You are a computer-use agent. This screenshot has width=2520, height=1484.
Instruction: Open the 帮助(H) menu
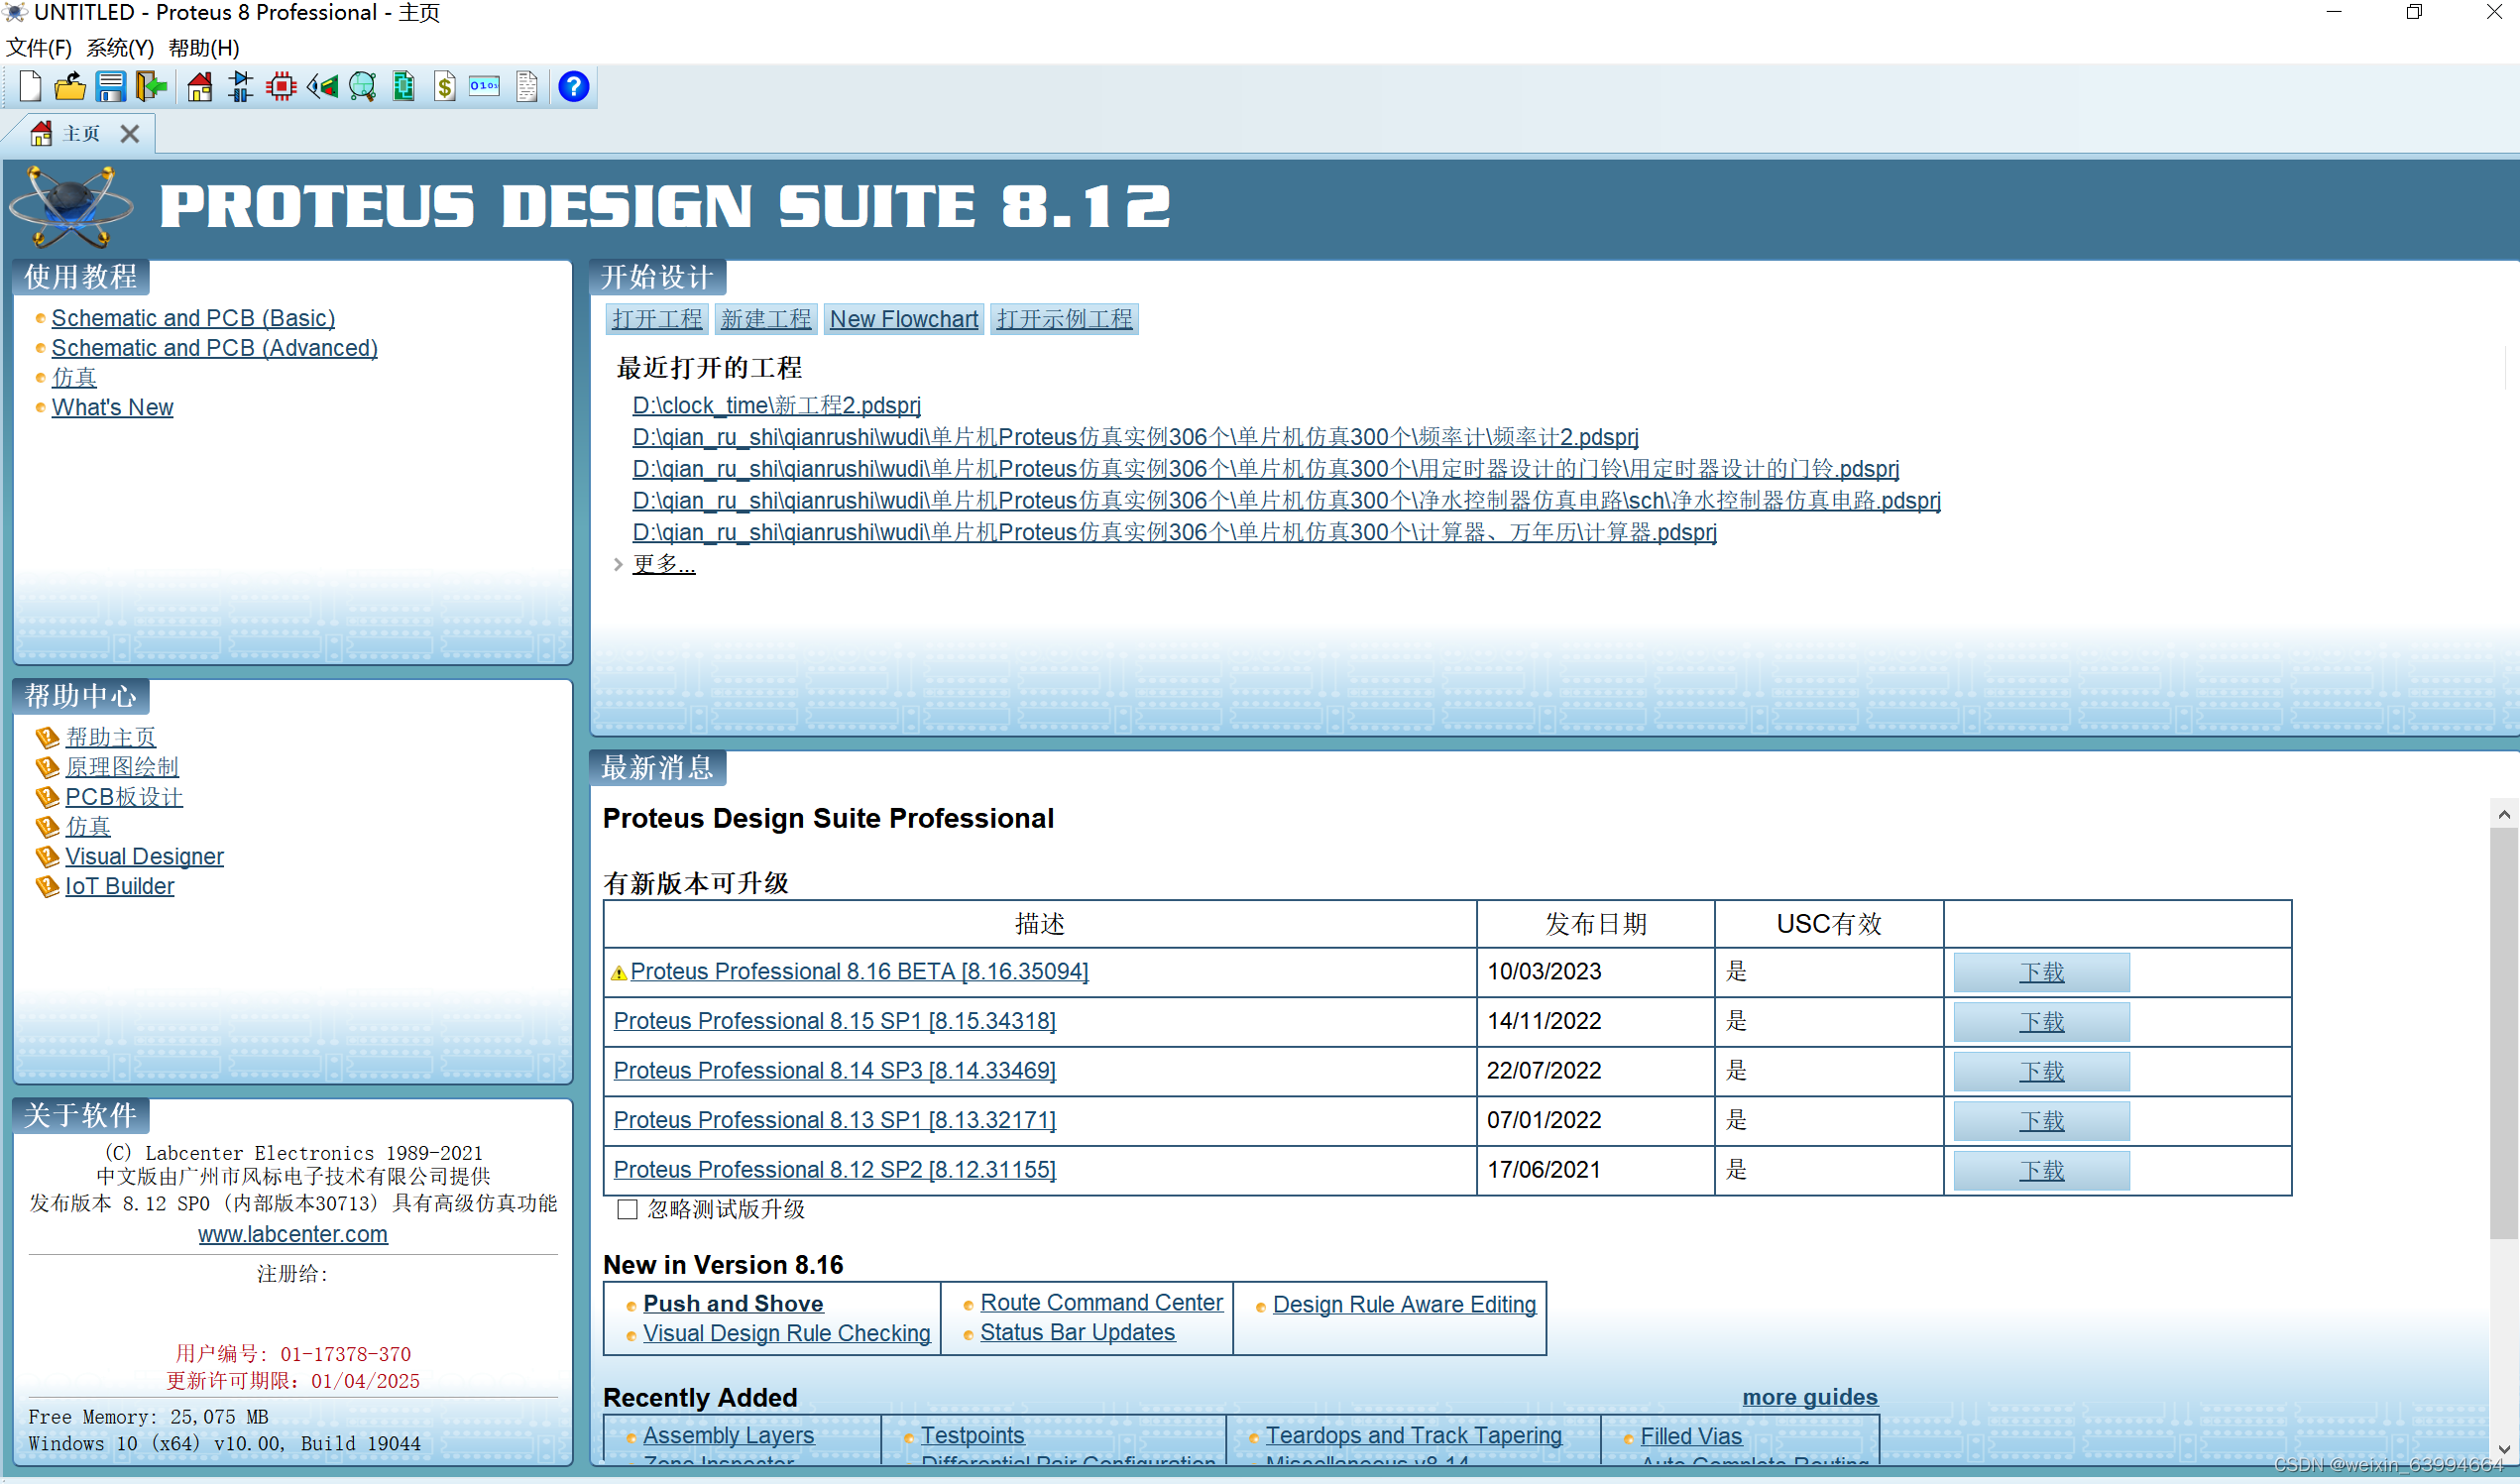[204, 47]
